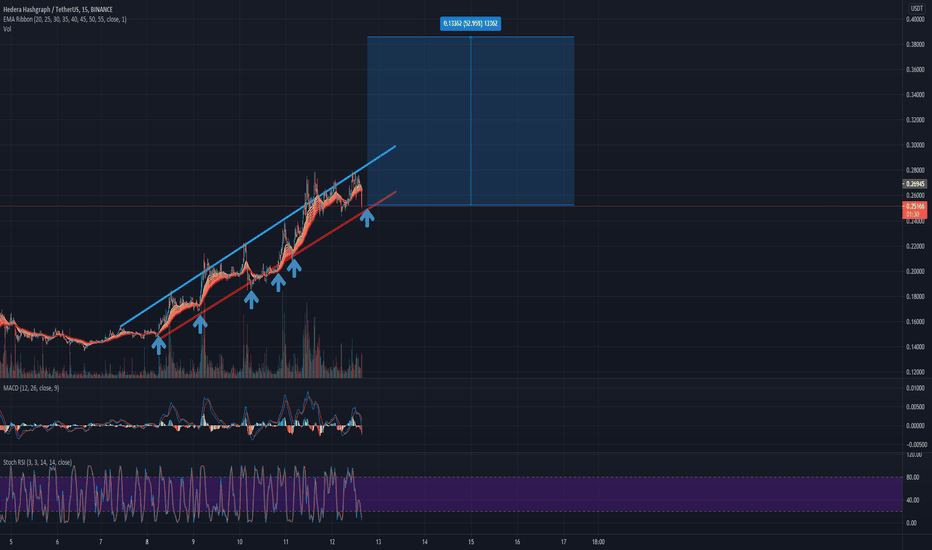Click the date label 16 on time axis

pos(517,542)
